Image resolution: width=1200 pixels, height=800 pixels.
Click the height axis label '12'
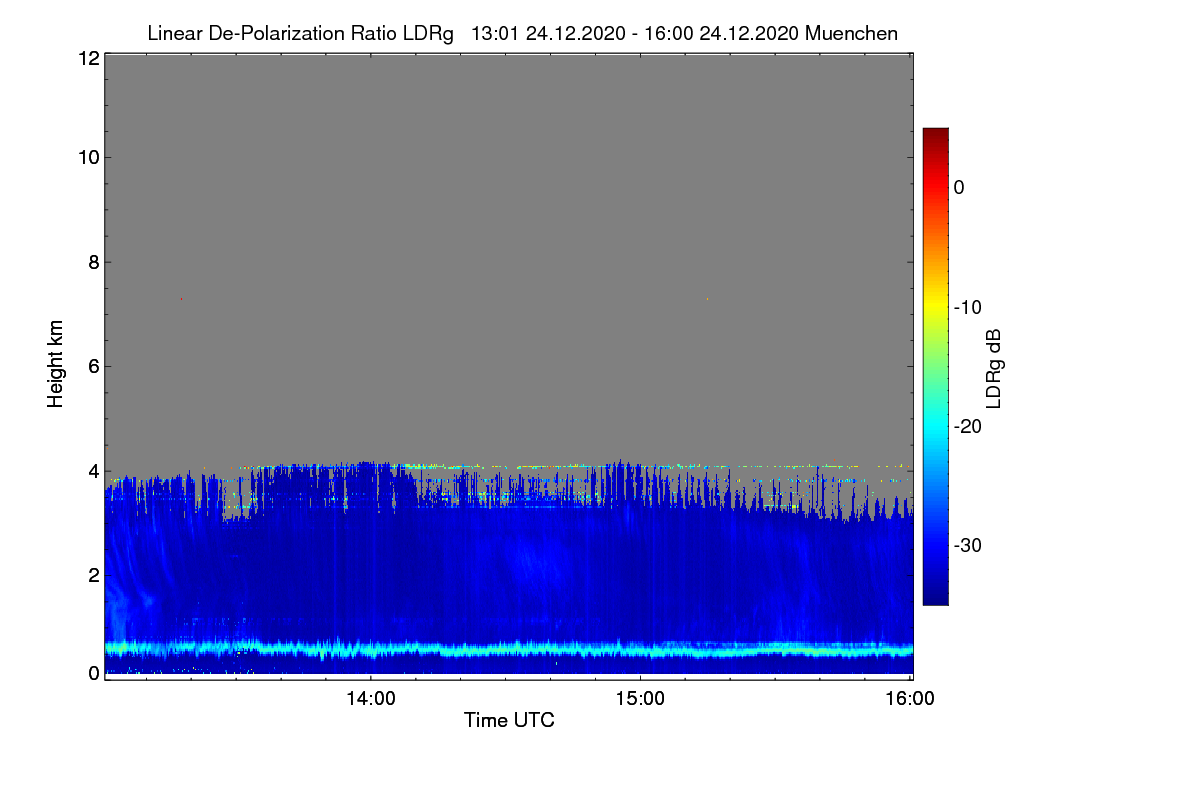(x=87, y=58)
